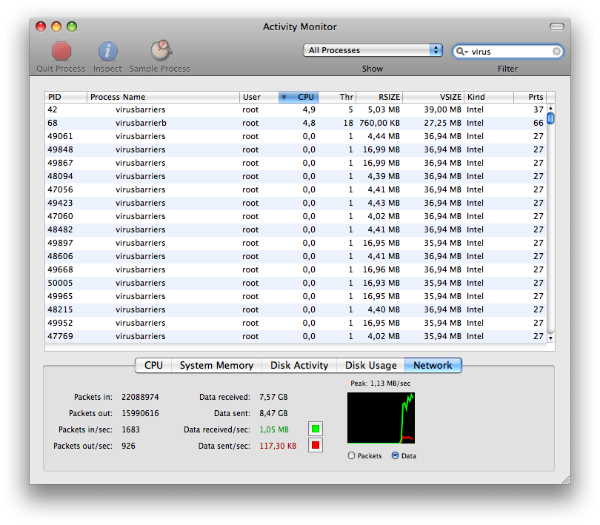Sort by the Prts column header
600x525 pixels.
530,97
